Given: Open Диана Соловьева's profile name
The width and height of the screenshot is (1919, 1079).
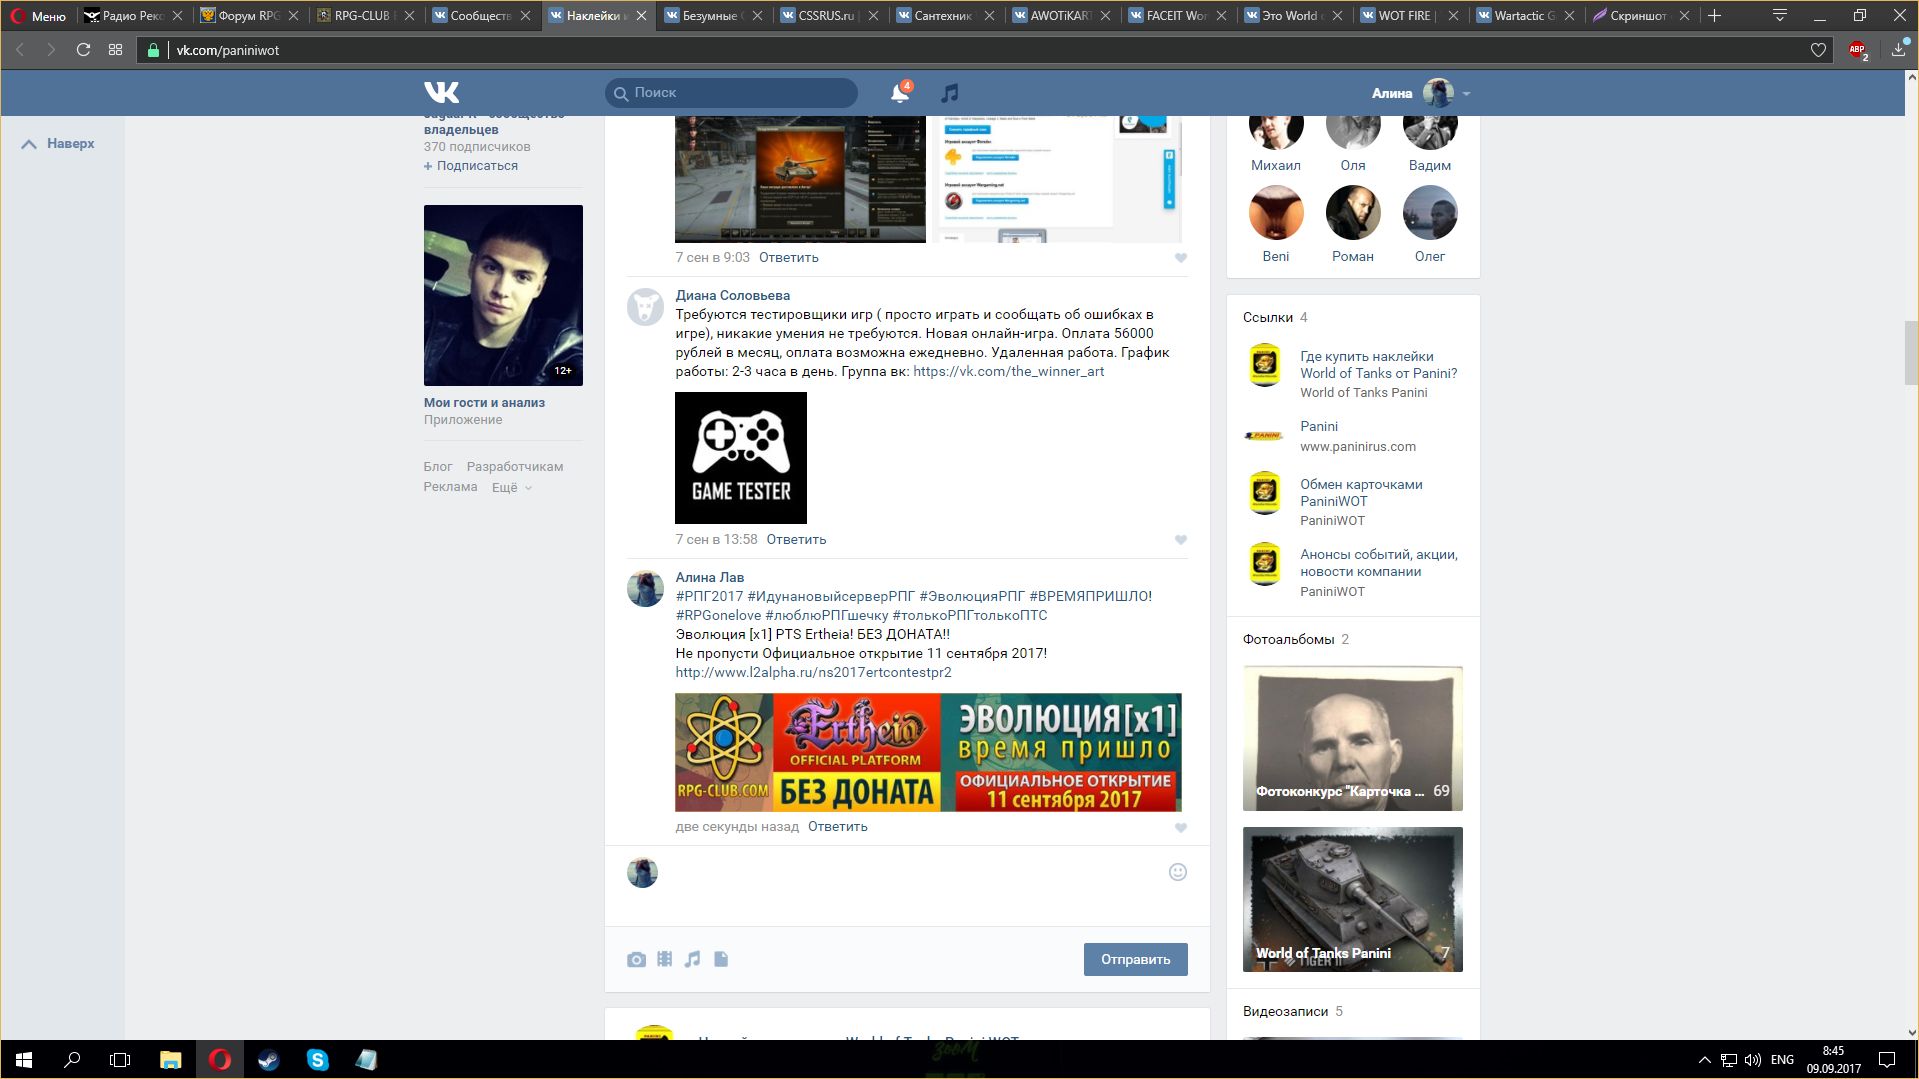Looking at the screenshot, I should (x=732, y=295).
